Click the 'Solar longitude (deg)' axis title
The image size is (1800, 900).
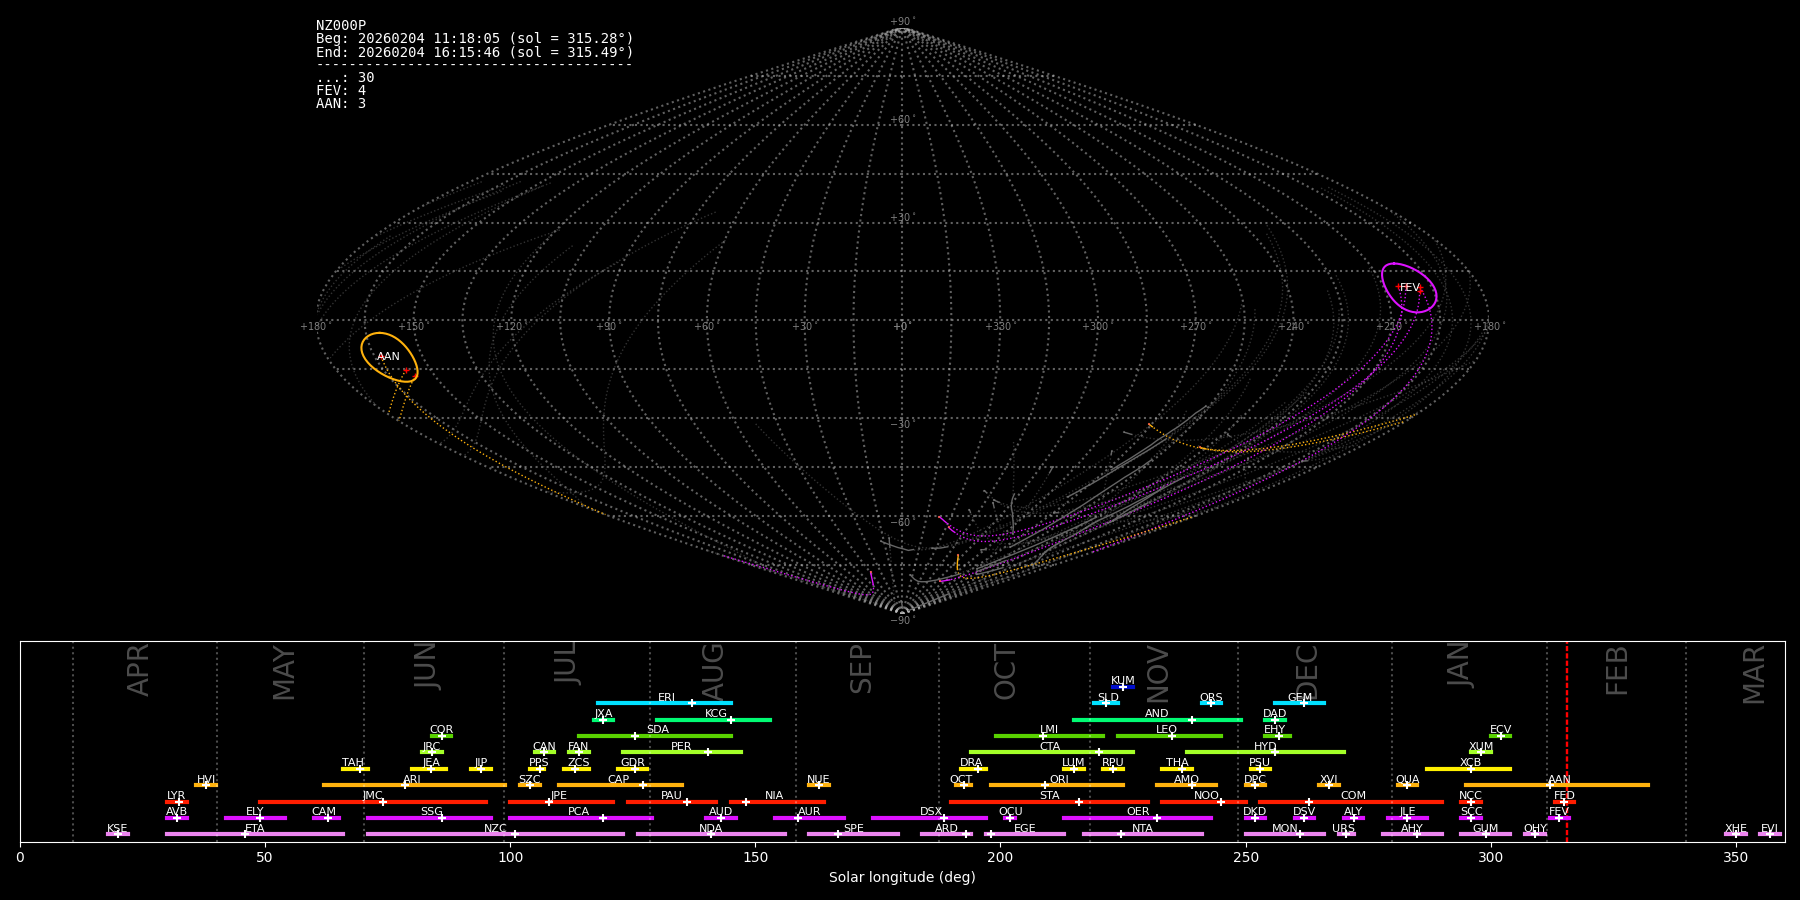coord(902,878)
